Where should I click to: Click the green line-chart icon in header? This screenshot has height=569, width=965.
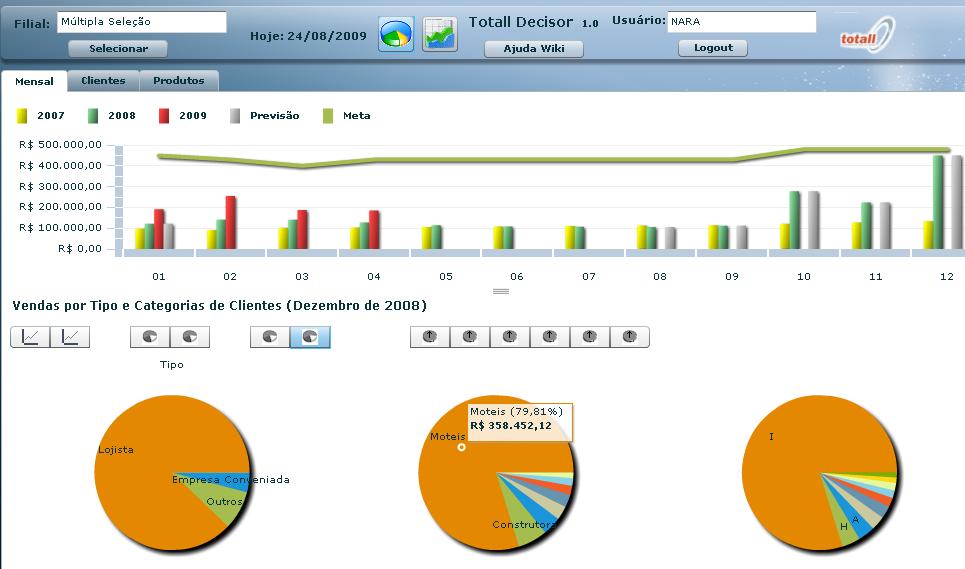point(439,34)
